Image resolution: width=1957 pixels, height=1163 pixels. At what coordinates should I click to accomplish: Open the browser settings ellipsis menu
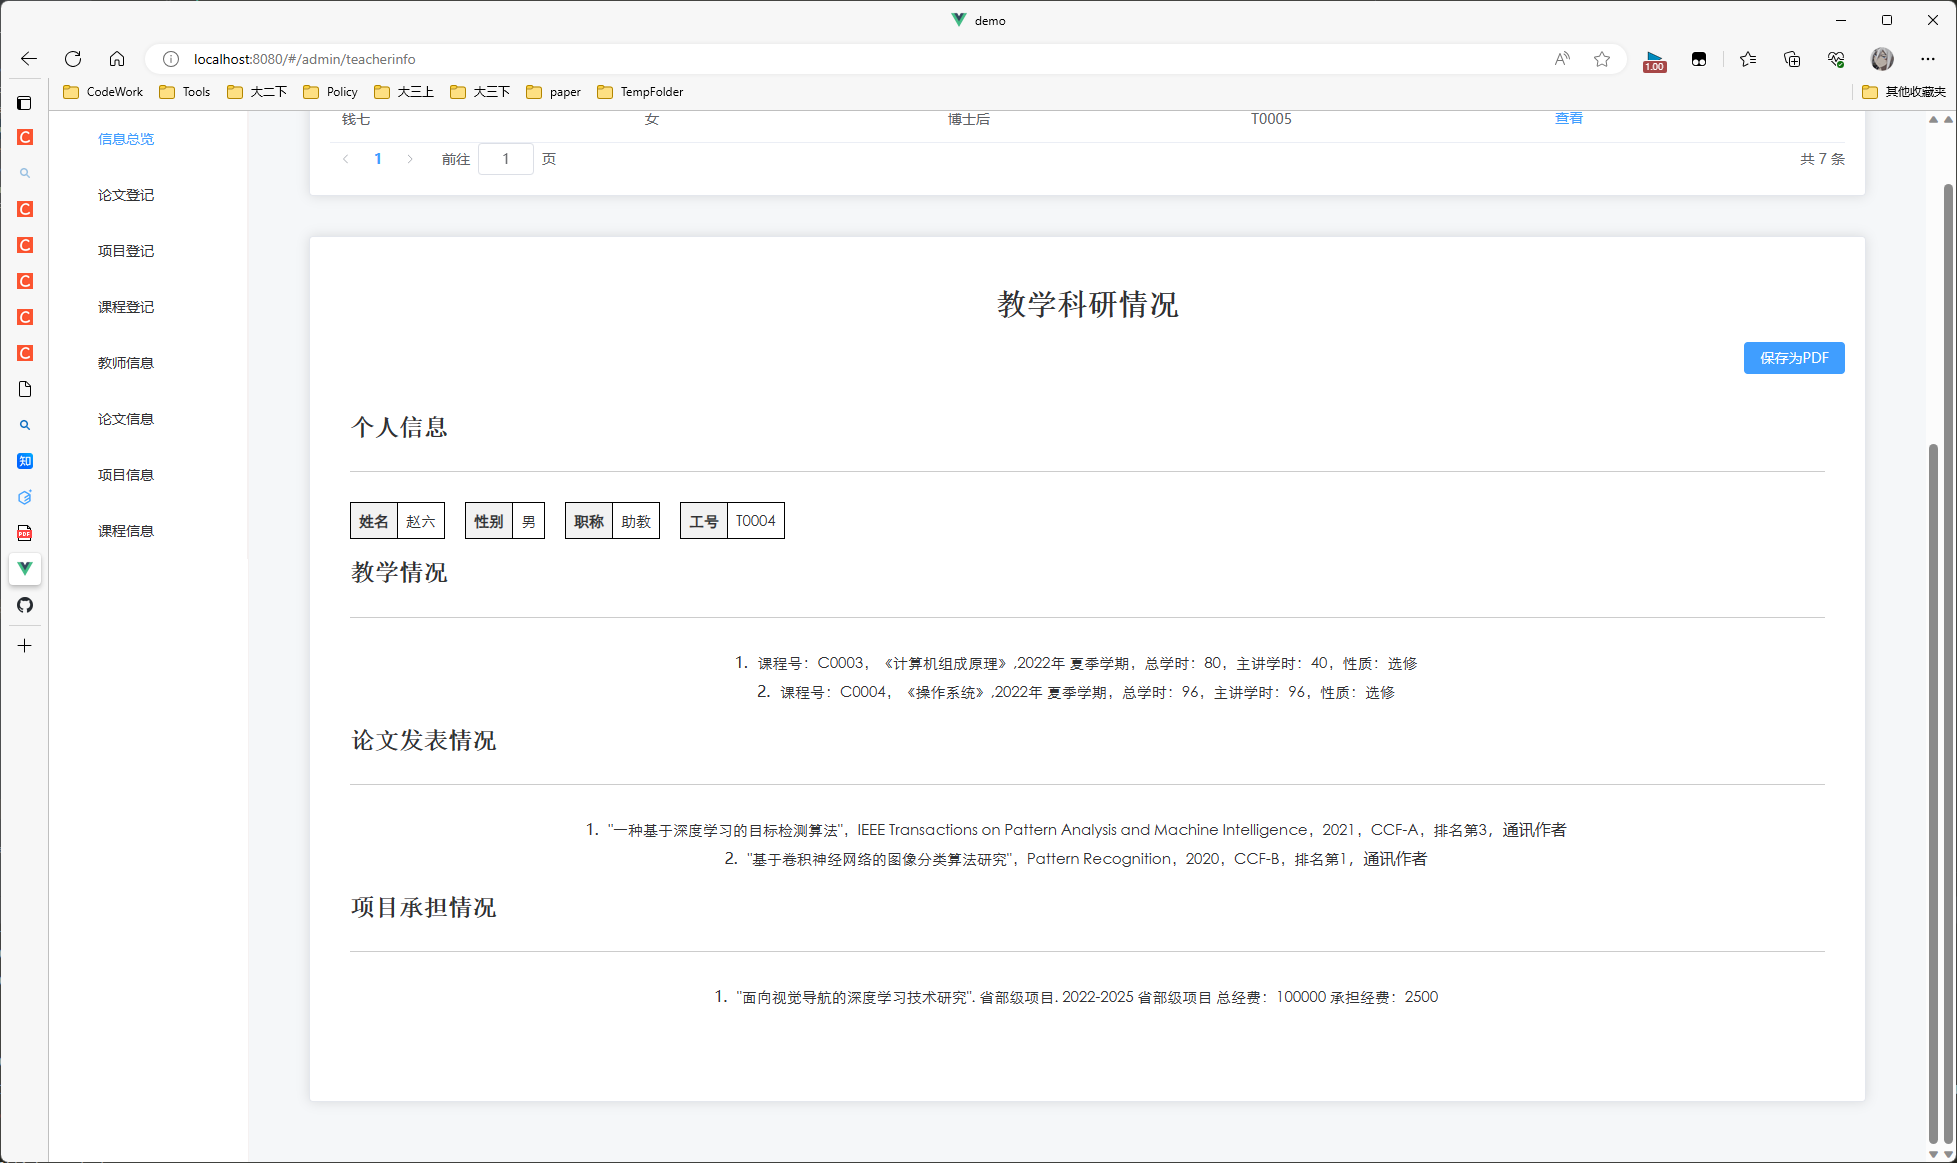[1928, 59]
